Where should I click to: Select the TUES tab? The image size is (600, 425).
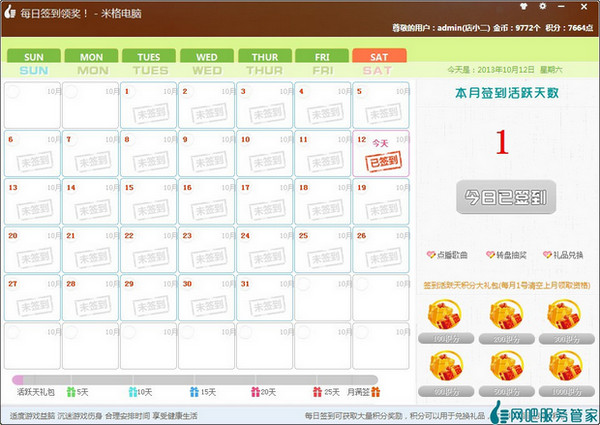(x=149, y=56)
